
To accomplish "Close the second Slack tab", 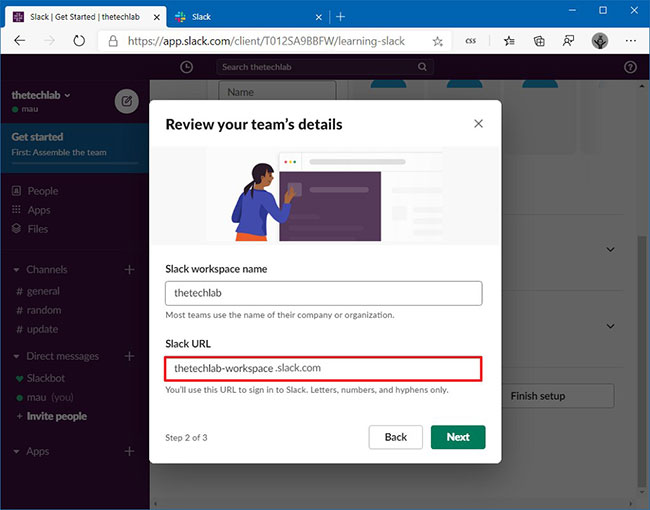I will [x=318, y=17].
